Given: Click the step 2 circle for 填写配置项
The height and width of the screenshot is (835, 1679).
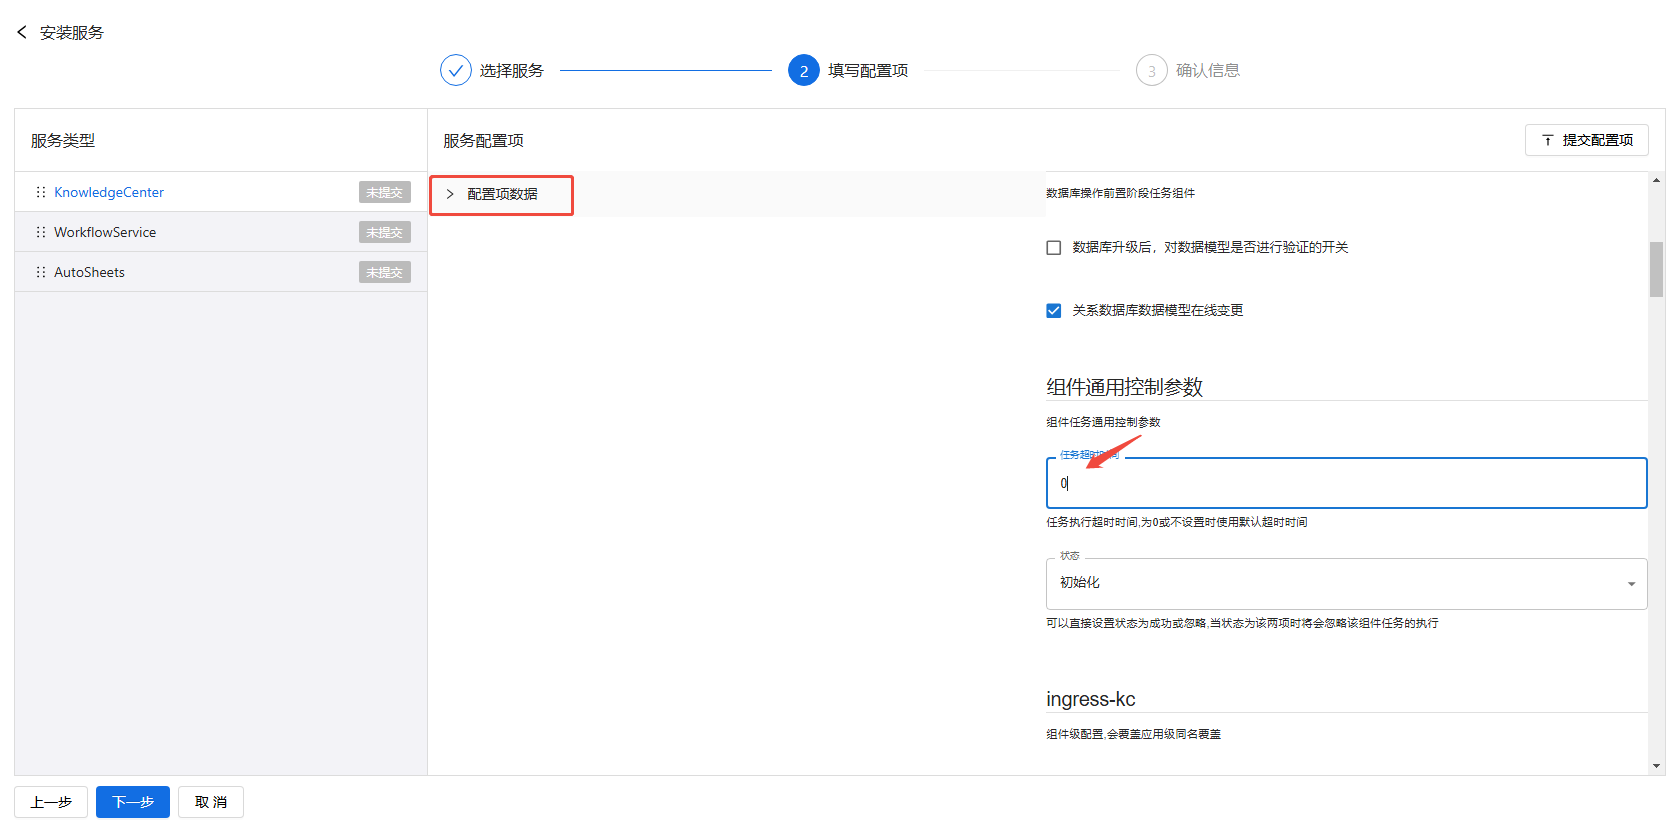Looking at the screenshot, I should tap(804, 70).
